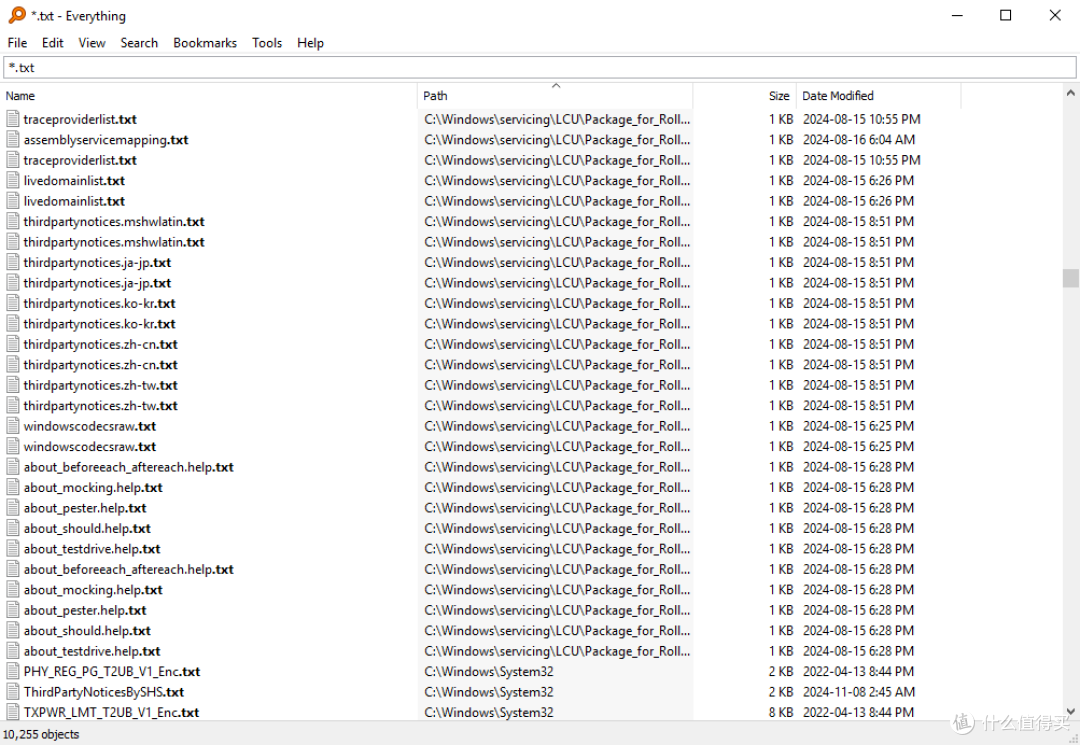Close the Everything window
The height and width of the screenshot is (745, 1080).
(x=1055, y=15)
